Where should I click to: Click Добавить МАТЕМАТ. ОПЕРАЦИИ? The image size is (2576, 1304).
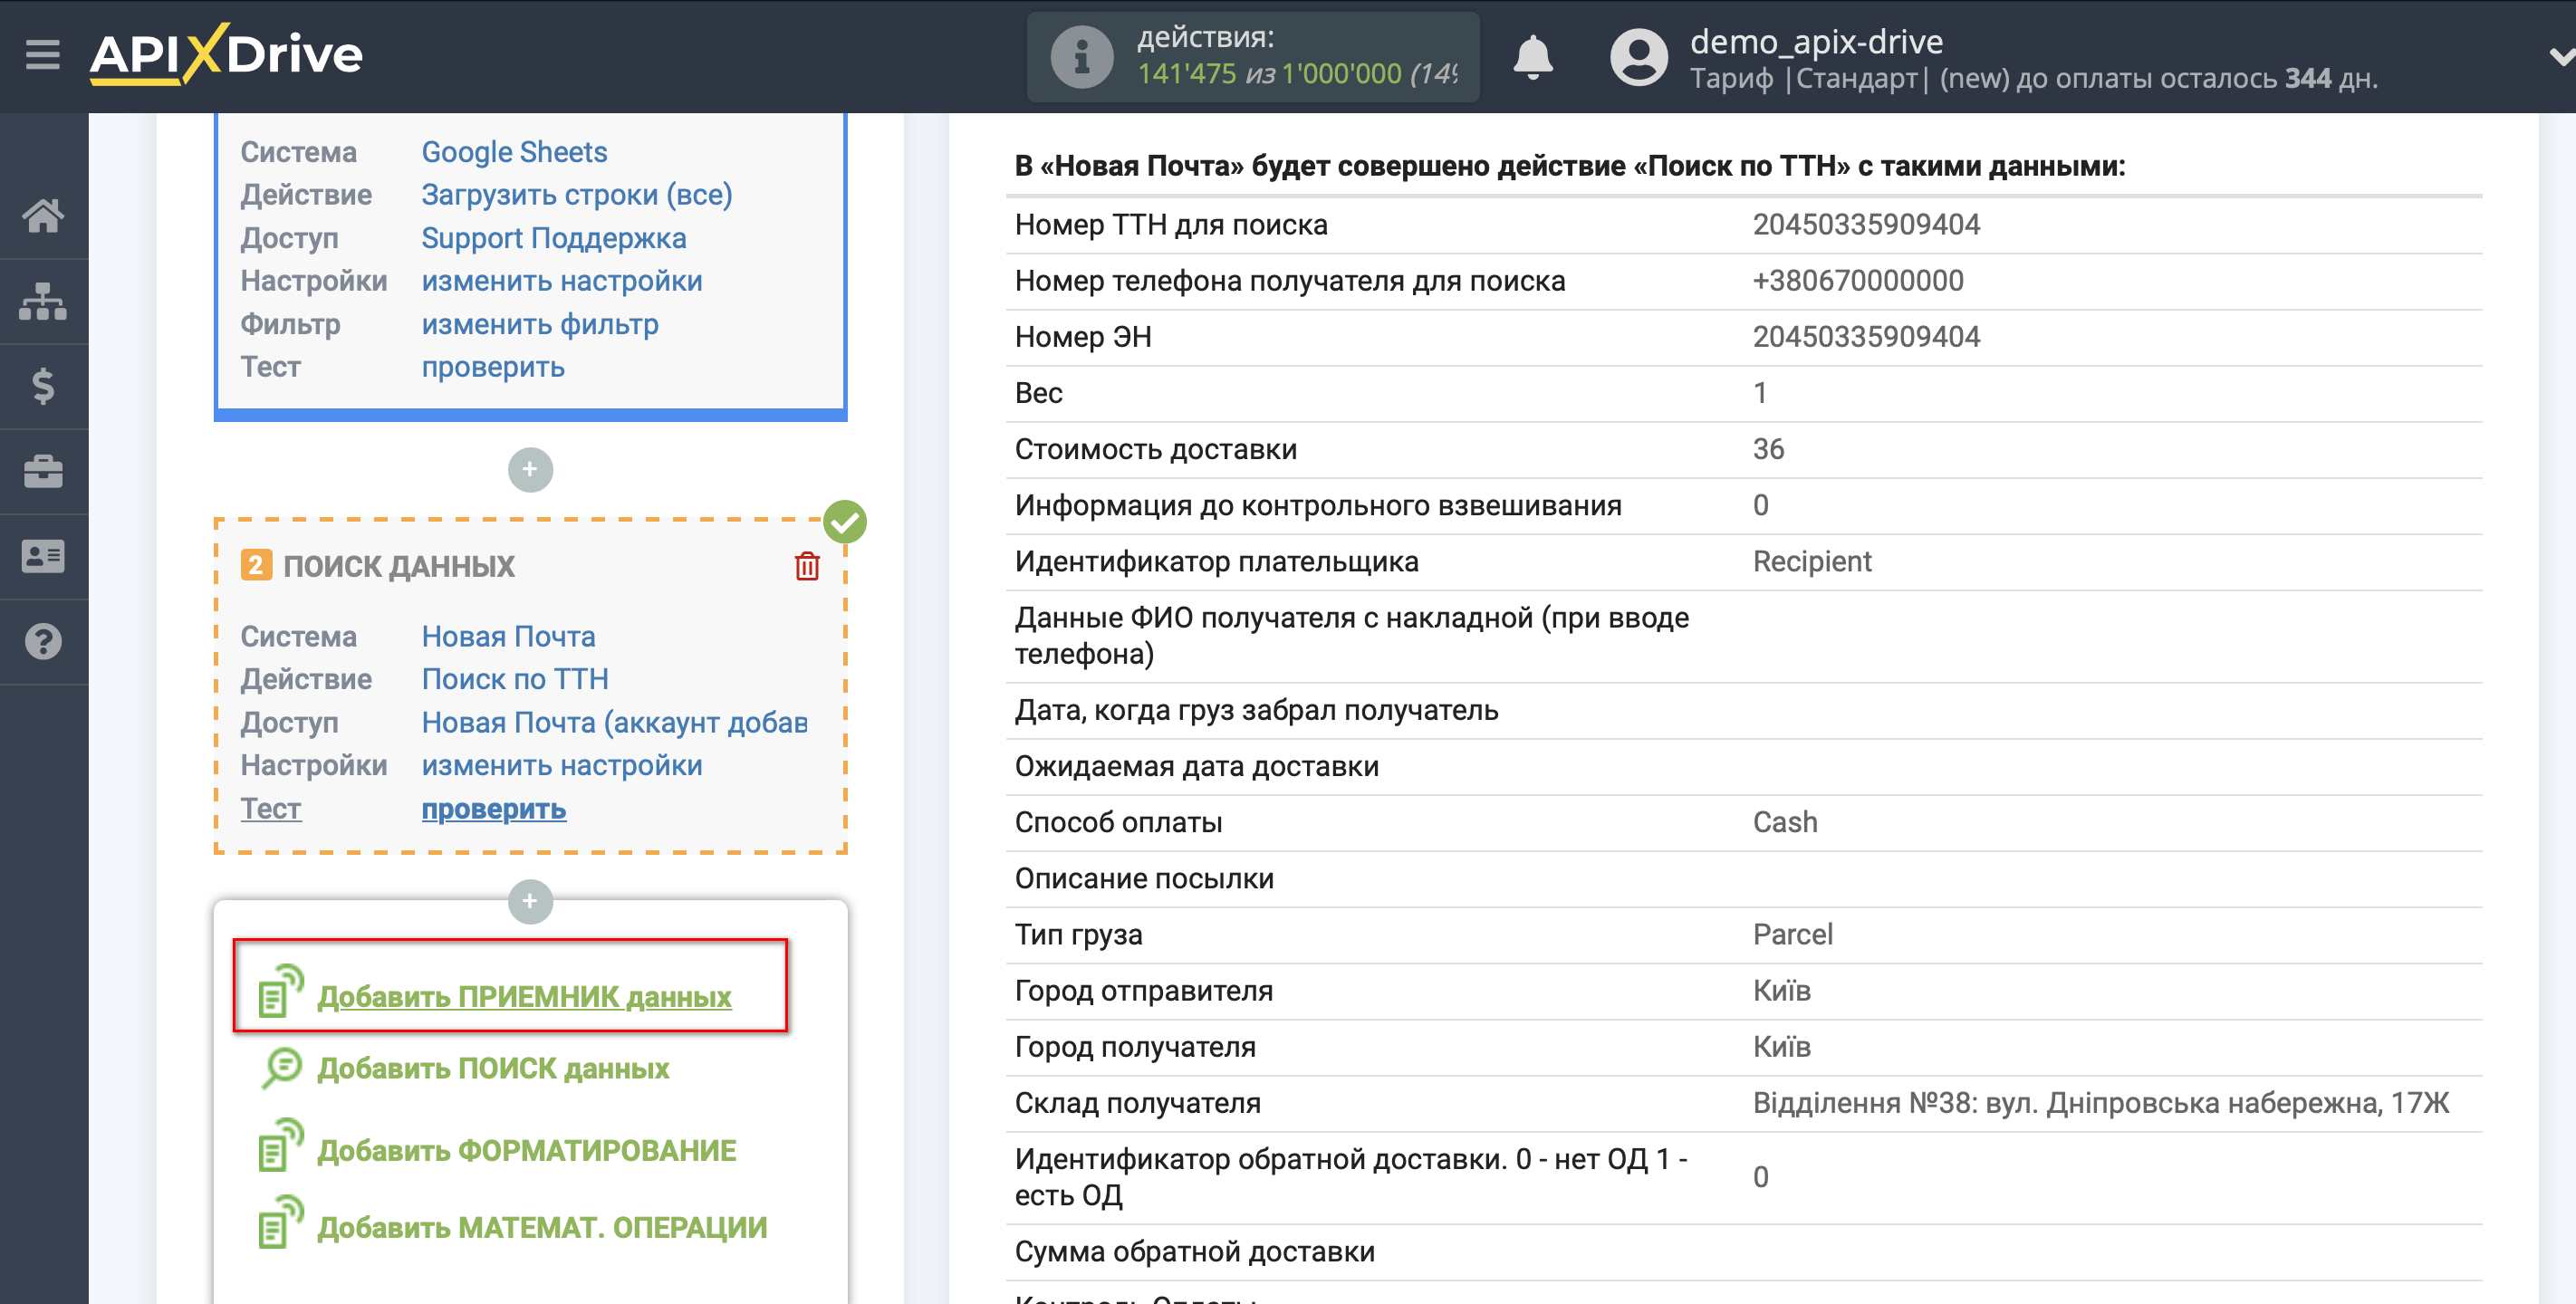[x=542, y=1227]
